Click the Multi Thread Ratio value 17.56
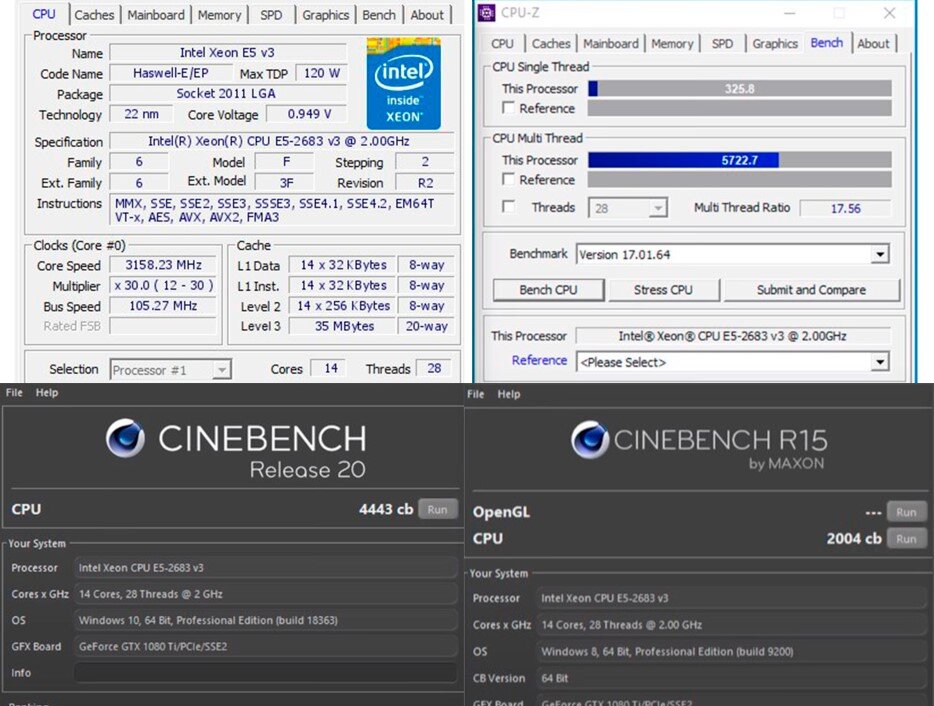 click(x=845, y=208)
